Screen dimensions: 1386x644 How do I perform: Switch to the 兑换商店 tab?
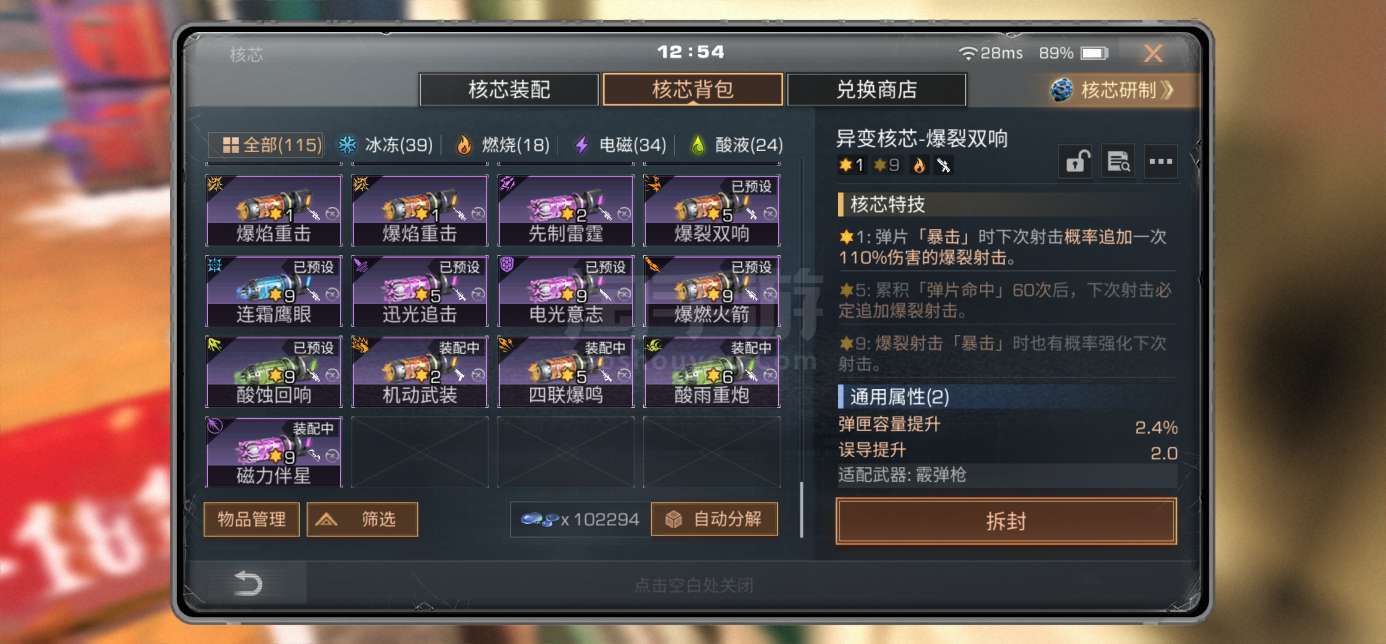[877, 89]
